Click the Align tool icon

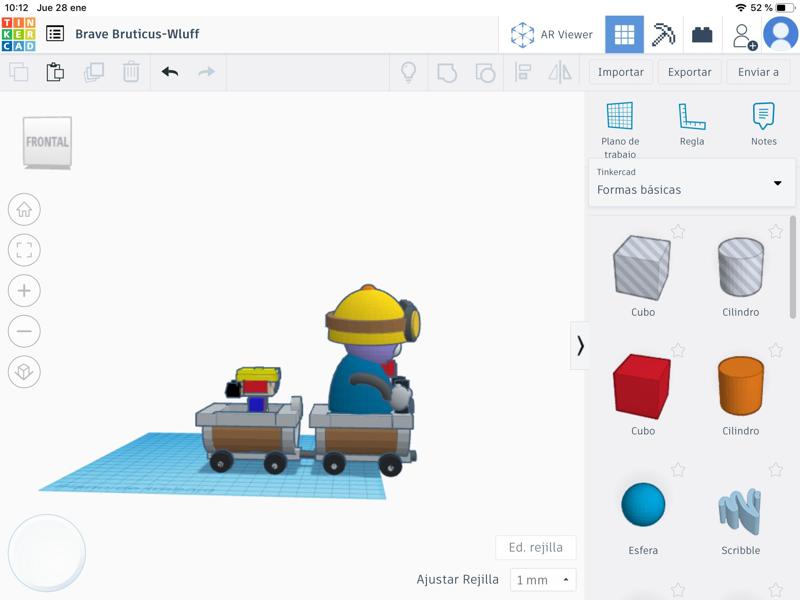pyautogui.click(x=522, y=72)
